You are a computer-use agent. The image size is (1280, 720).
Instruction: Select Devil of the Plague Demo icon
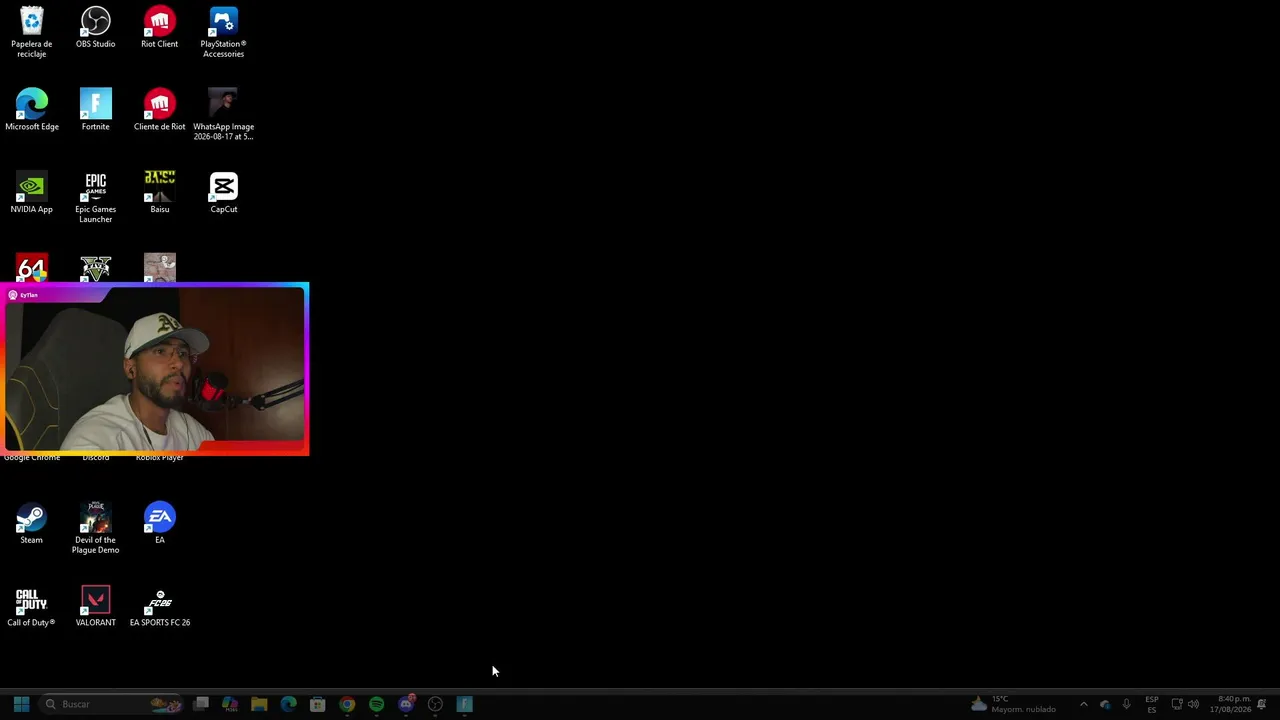[96, 528]
